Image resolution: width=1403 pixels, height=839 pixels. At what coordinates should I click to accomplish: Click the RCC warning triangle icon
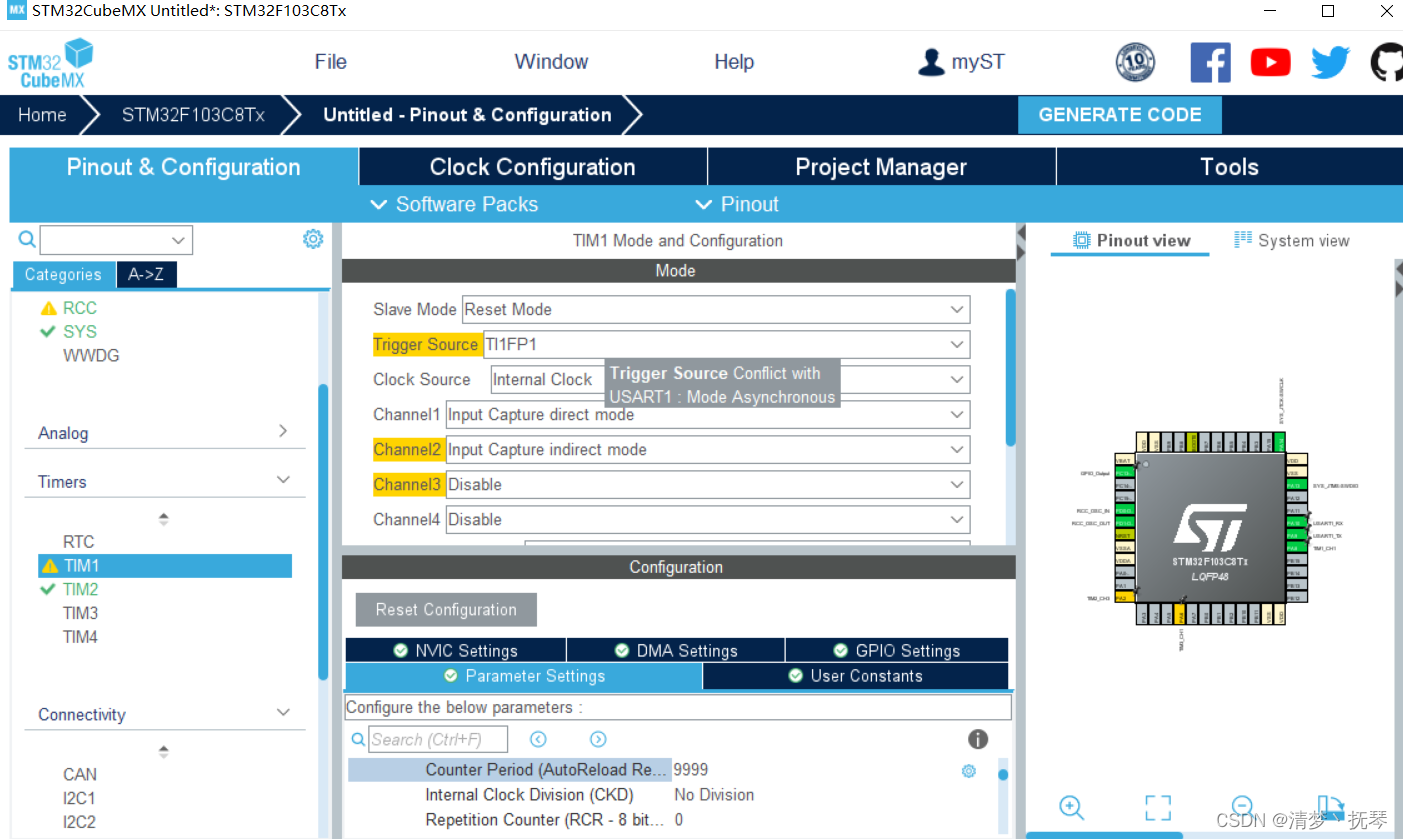(48, 308)
